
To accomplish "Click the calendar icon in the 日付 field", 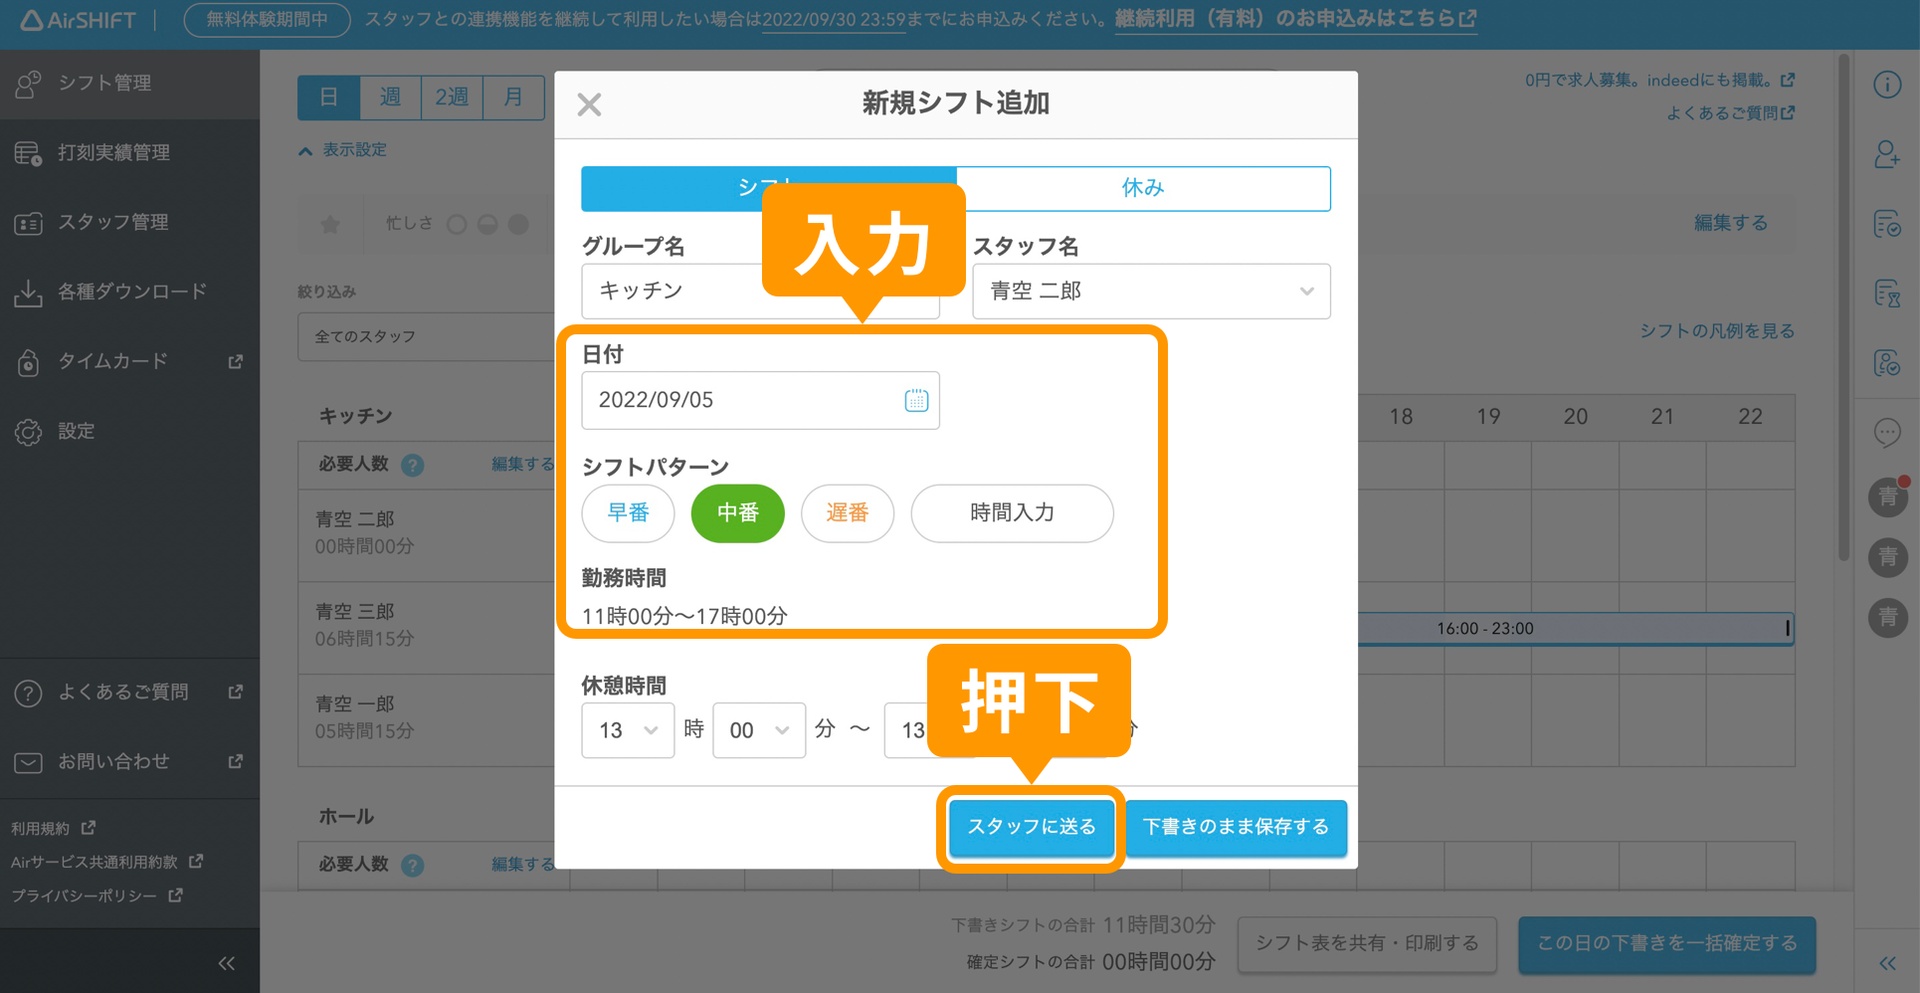I will click(916, 400).
